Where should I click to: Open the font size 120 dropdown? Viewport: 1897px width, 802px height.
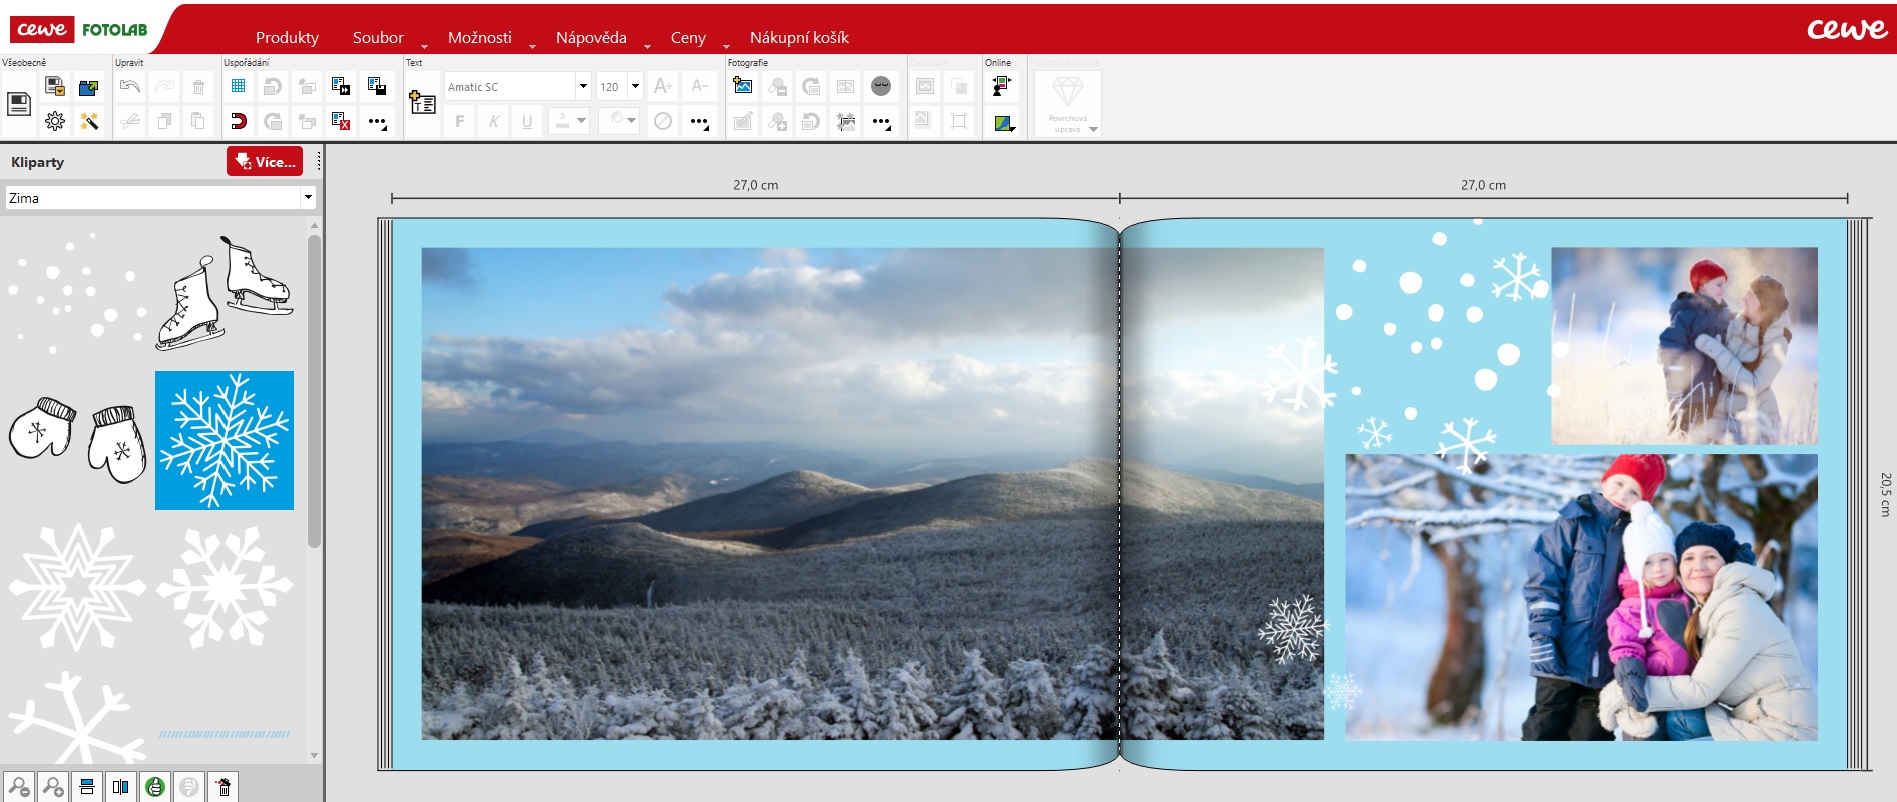[635, 86]
